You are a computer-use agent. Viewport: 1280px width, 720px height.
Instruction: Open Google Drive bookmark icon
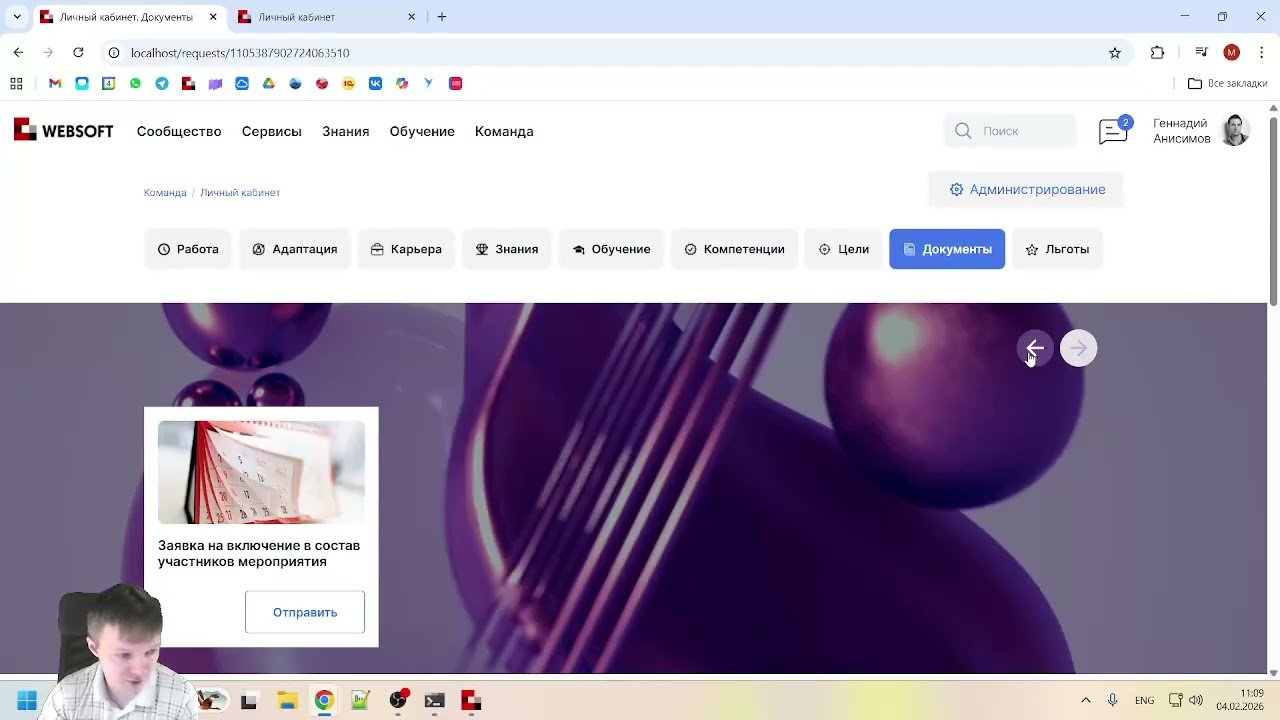coord(268,83)
